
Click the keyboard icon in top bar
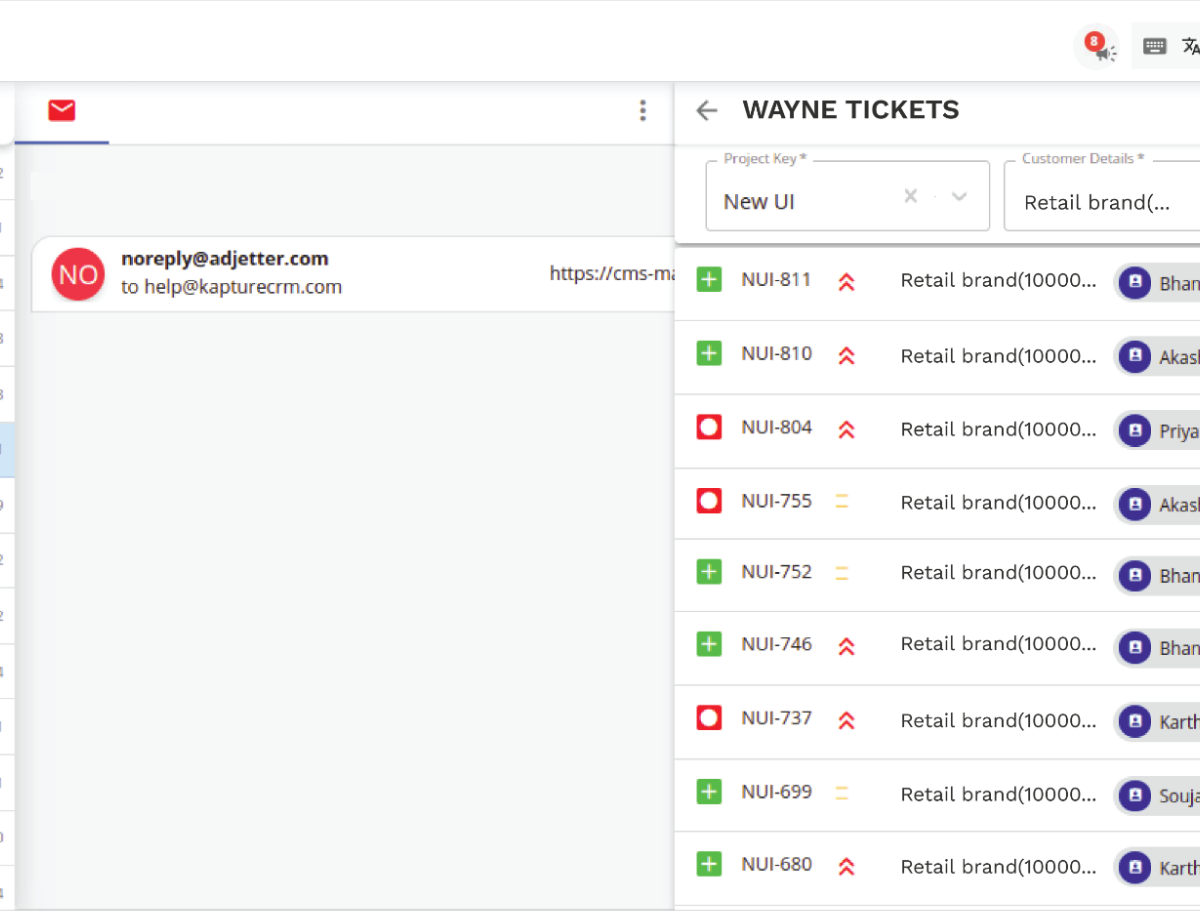click(x=1155, y=46)
